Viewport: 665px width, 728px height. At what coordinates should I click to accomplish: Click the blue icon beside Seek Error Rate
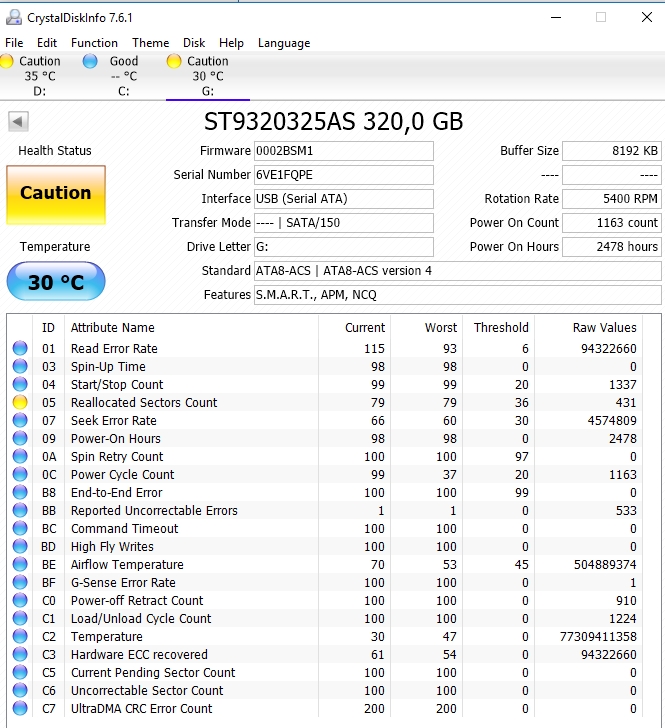coord(20,421)
